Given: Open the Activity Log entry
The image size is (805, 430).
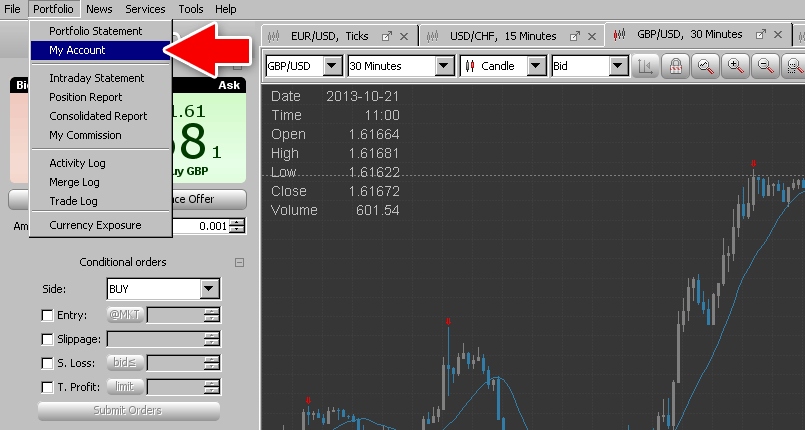Looking at the screenshot, I should (x=101, y=163).
